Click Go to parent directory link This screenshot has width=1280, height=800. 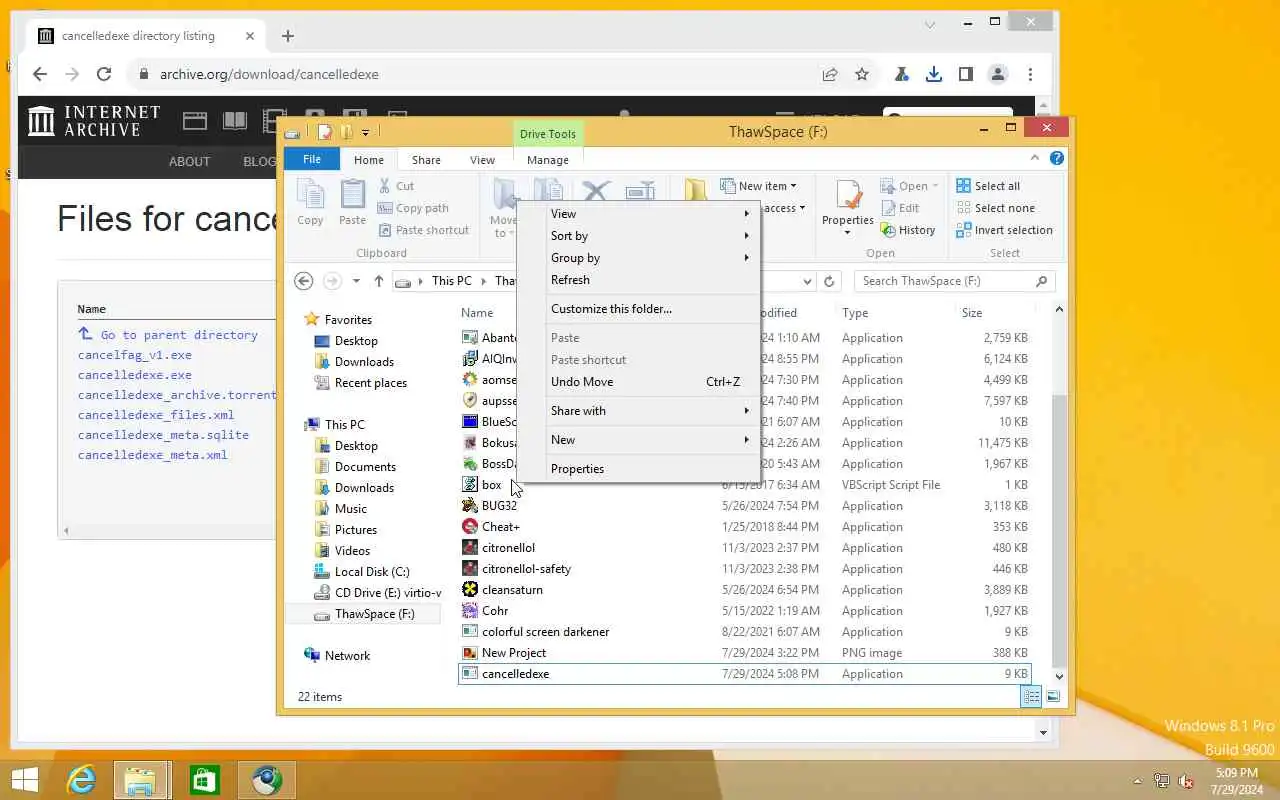pos(179,335)
